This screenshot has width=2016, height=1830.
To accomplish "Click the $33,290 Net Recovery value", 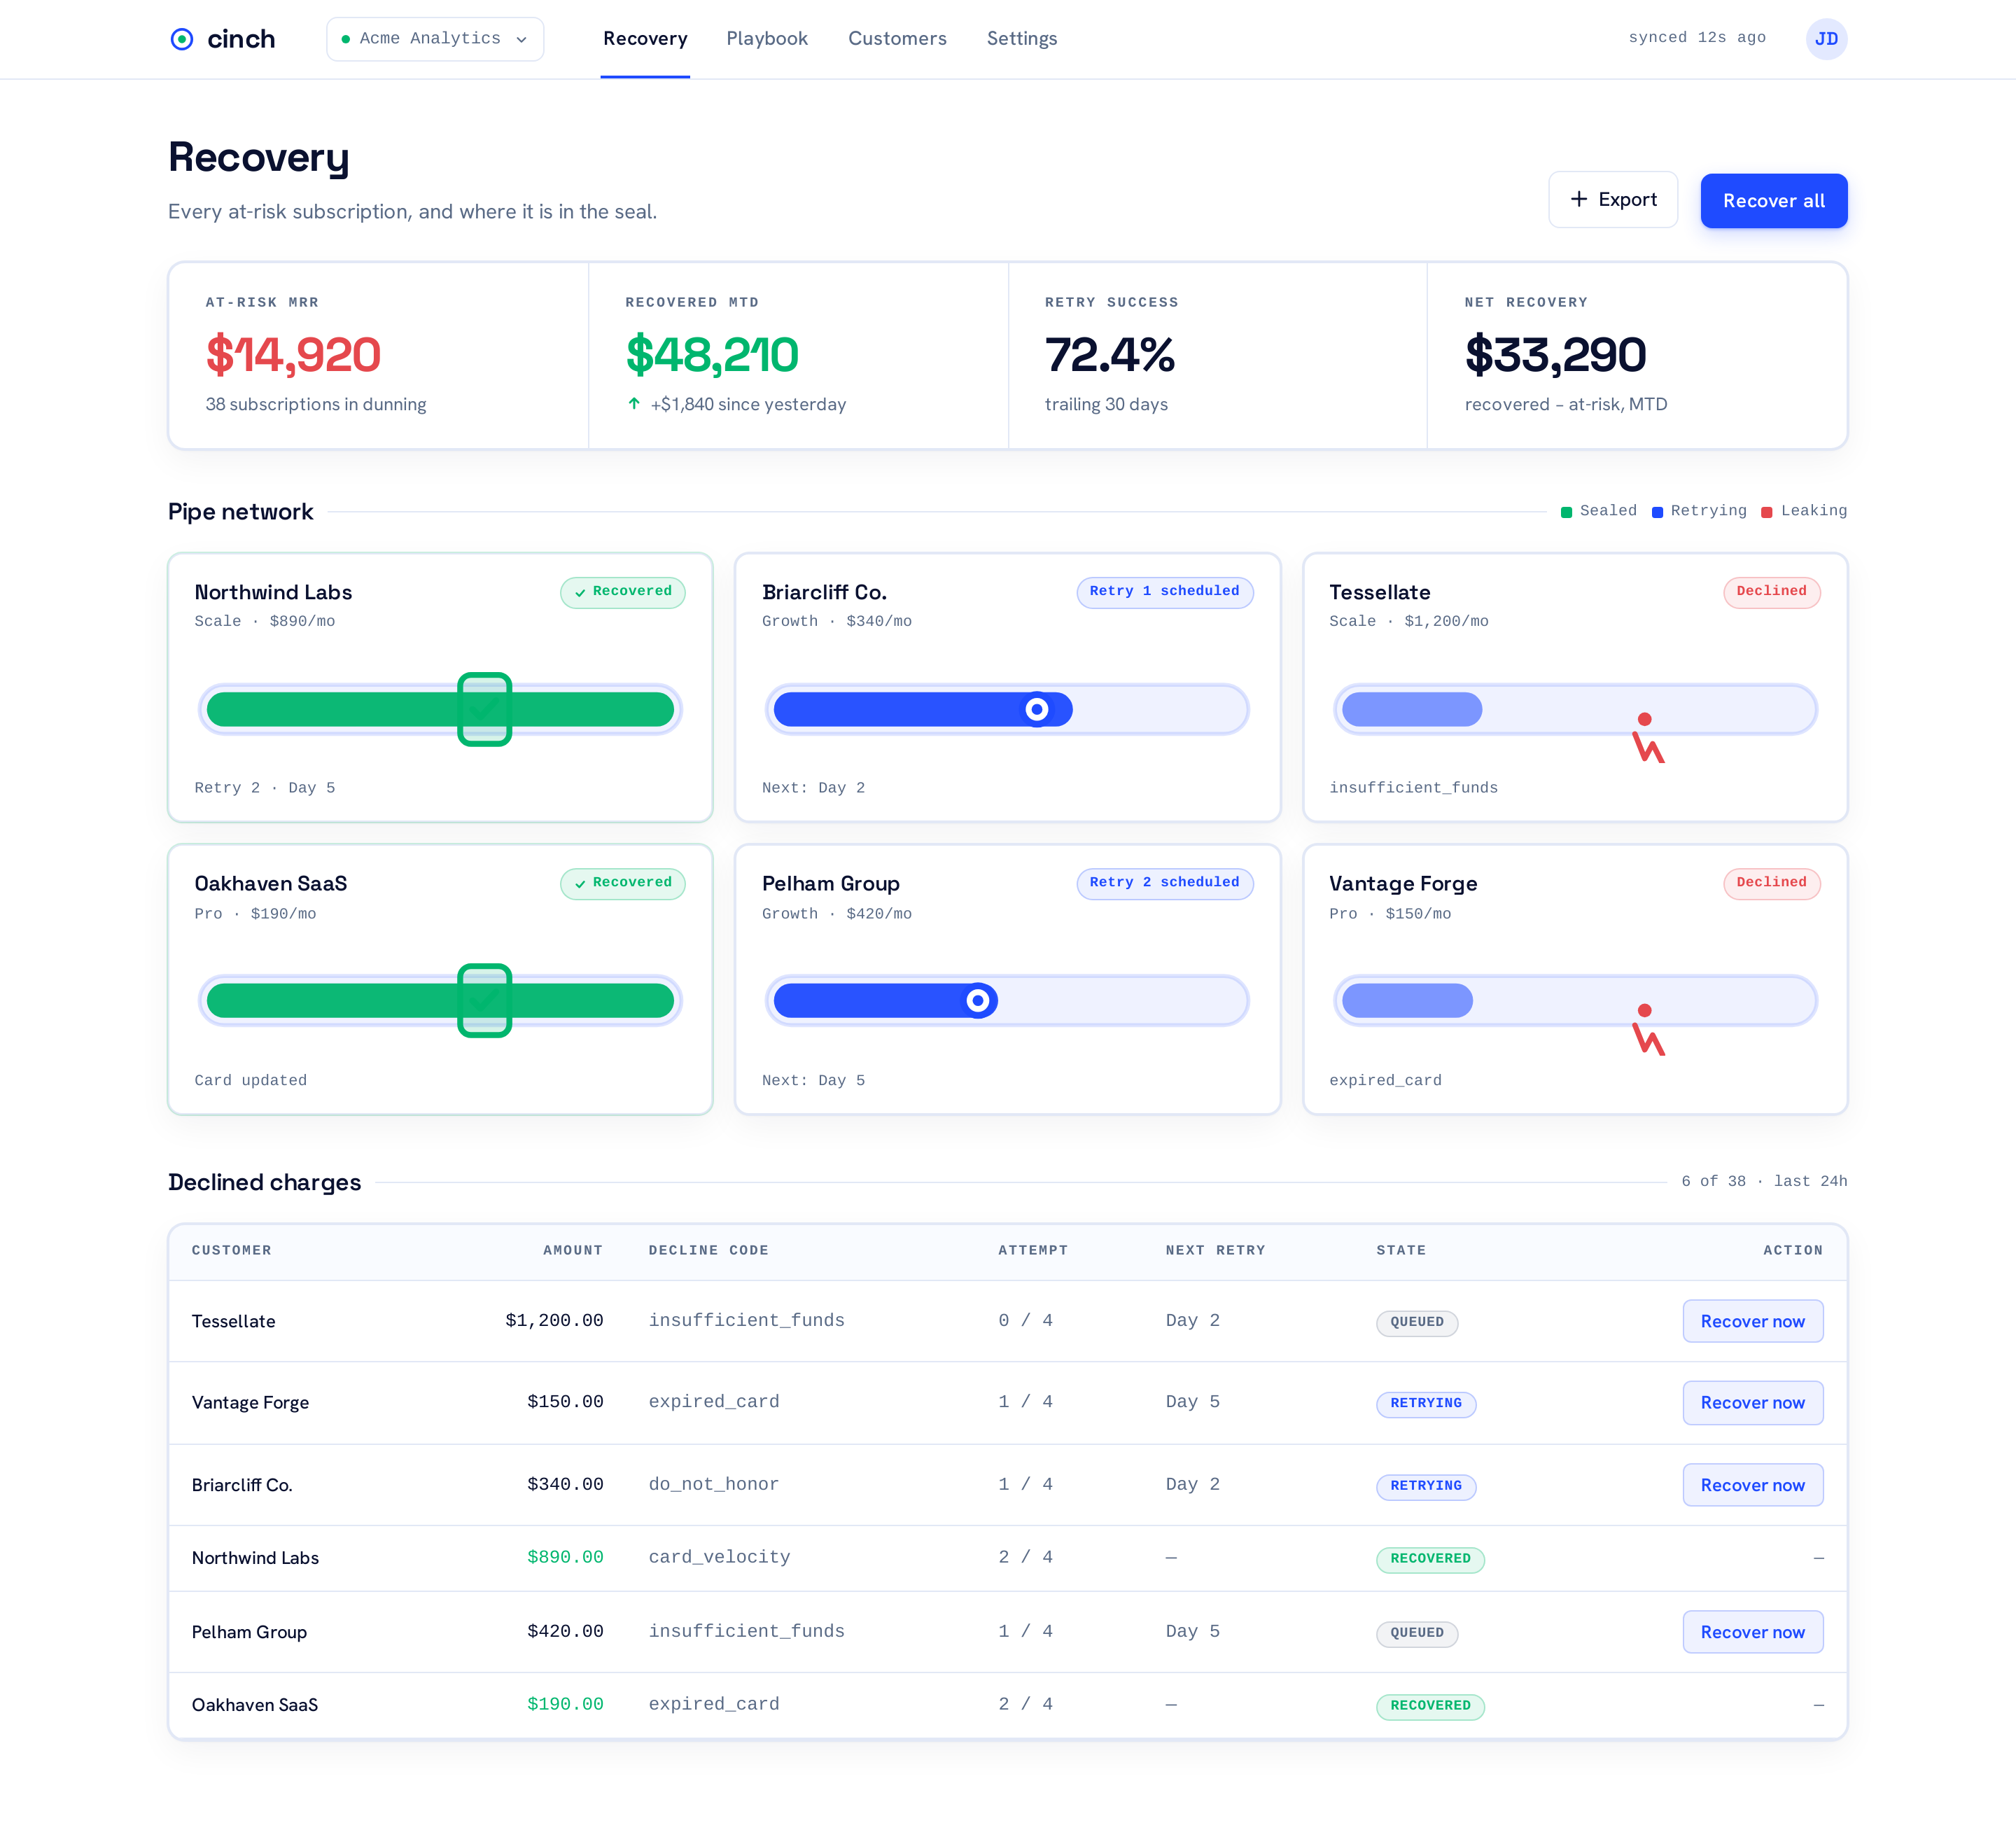I will [x=1555, y=355].
